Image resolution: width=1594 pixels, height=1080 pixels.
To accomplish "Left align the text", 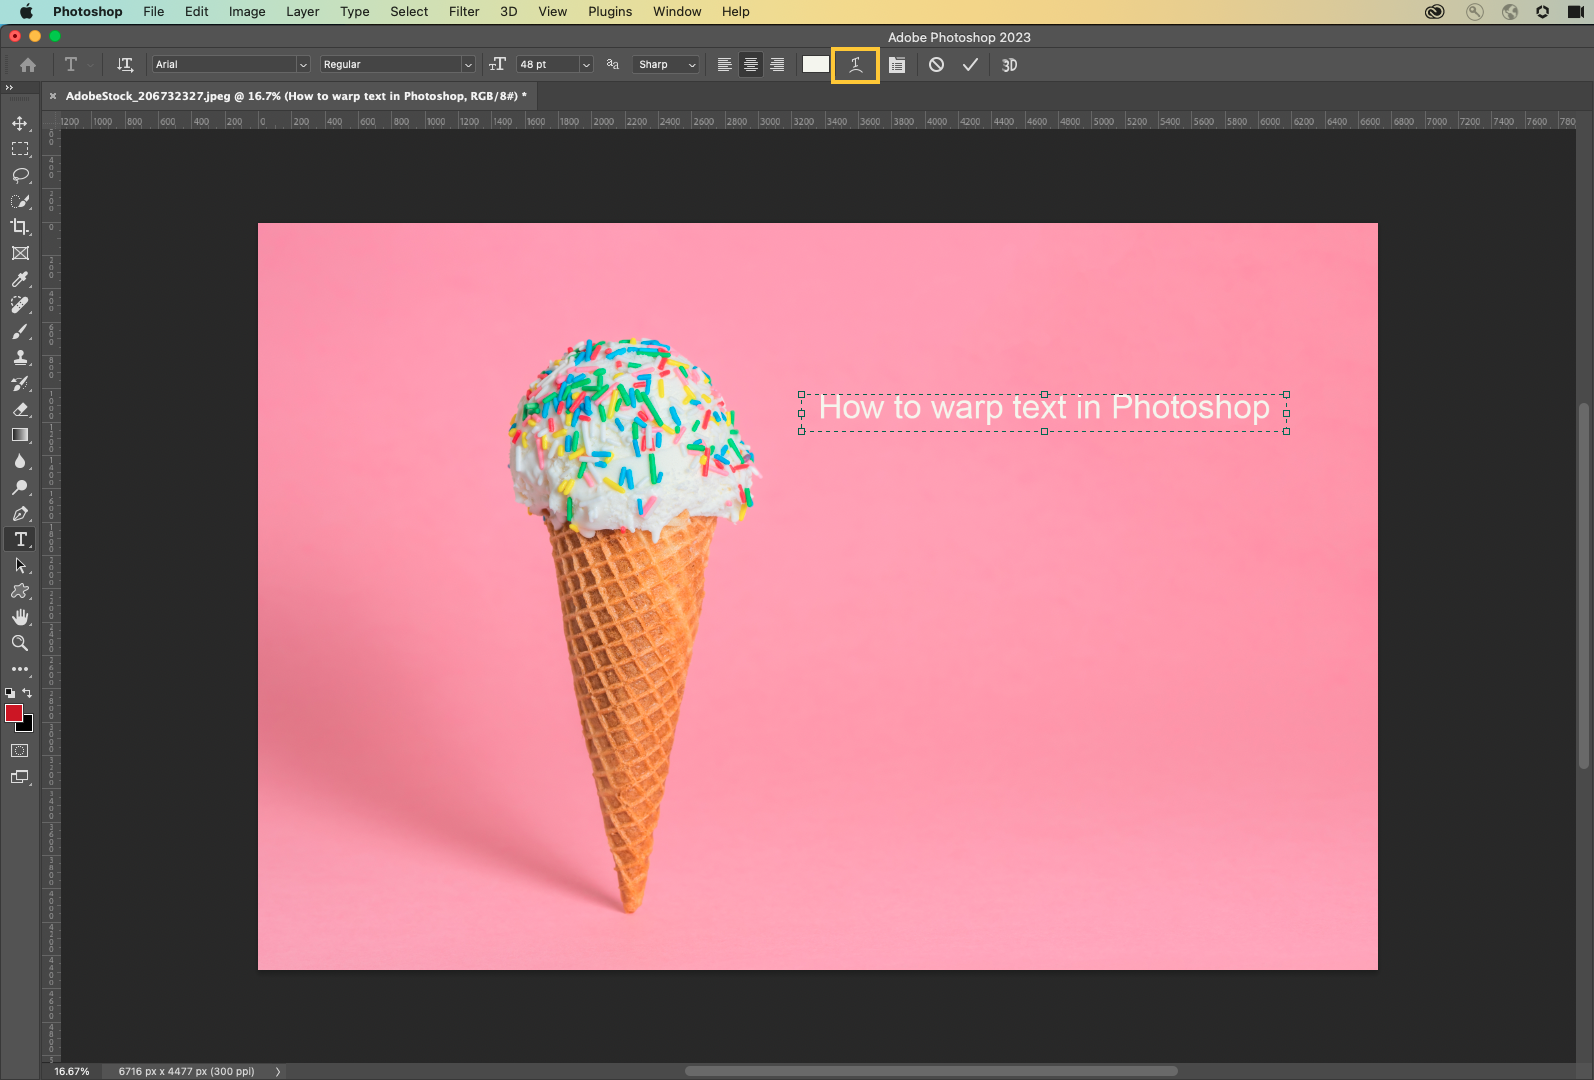I will click(x=725, y=65).
